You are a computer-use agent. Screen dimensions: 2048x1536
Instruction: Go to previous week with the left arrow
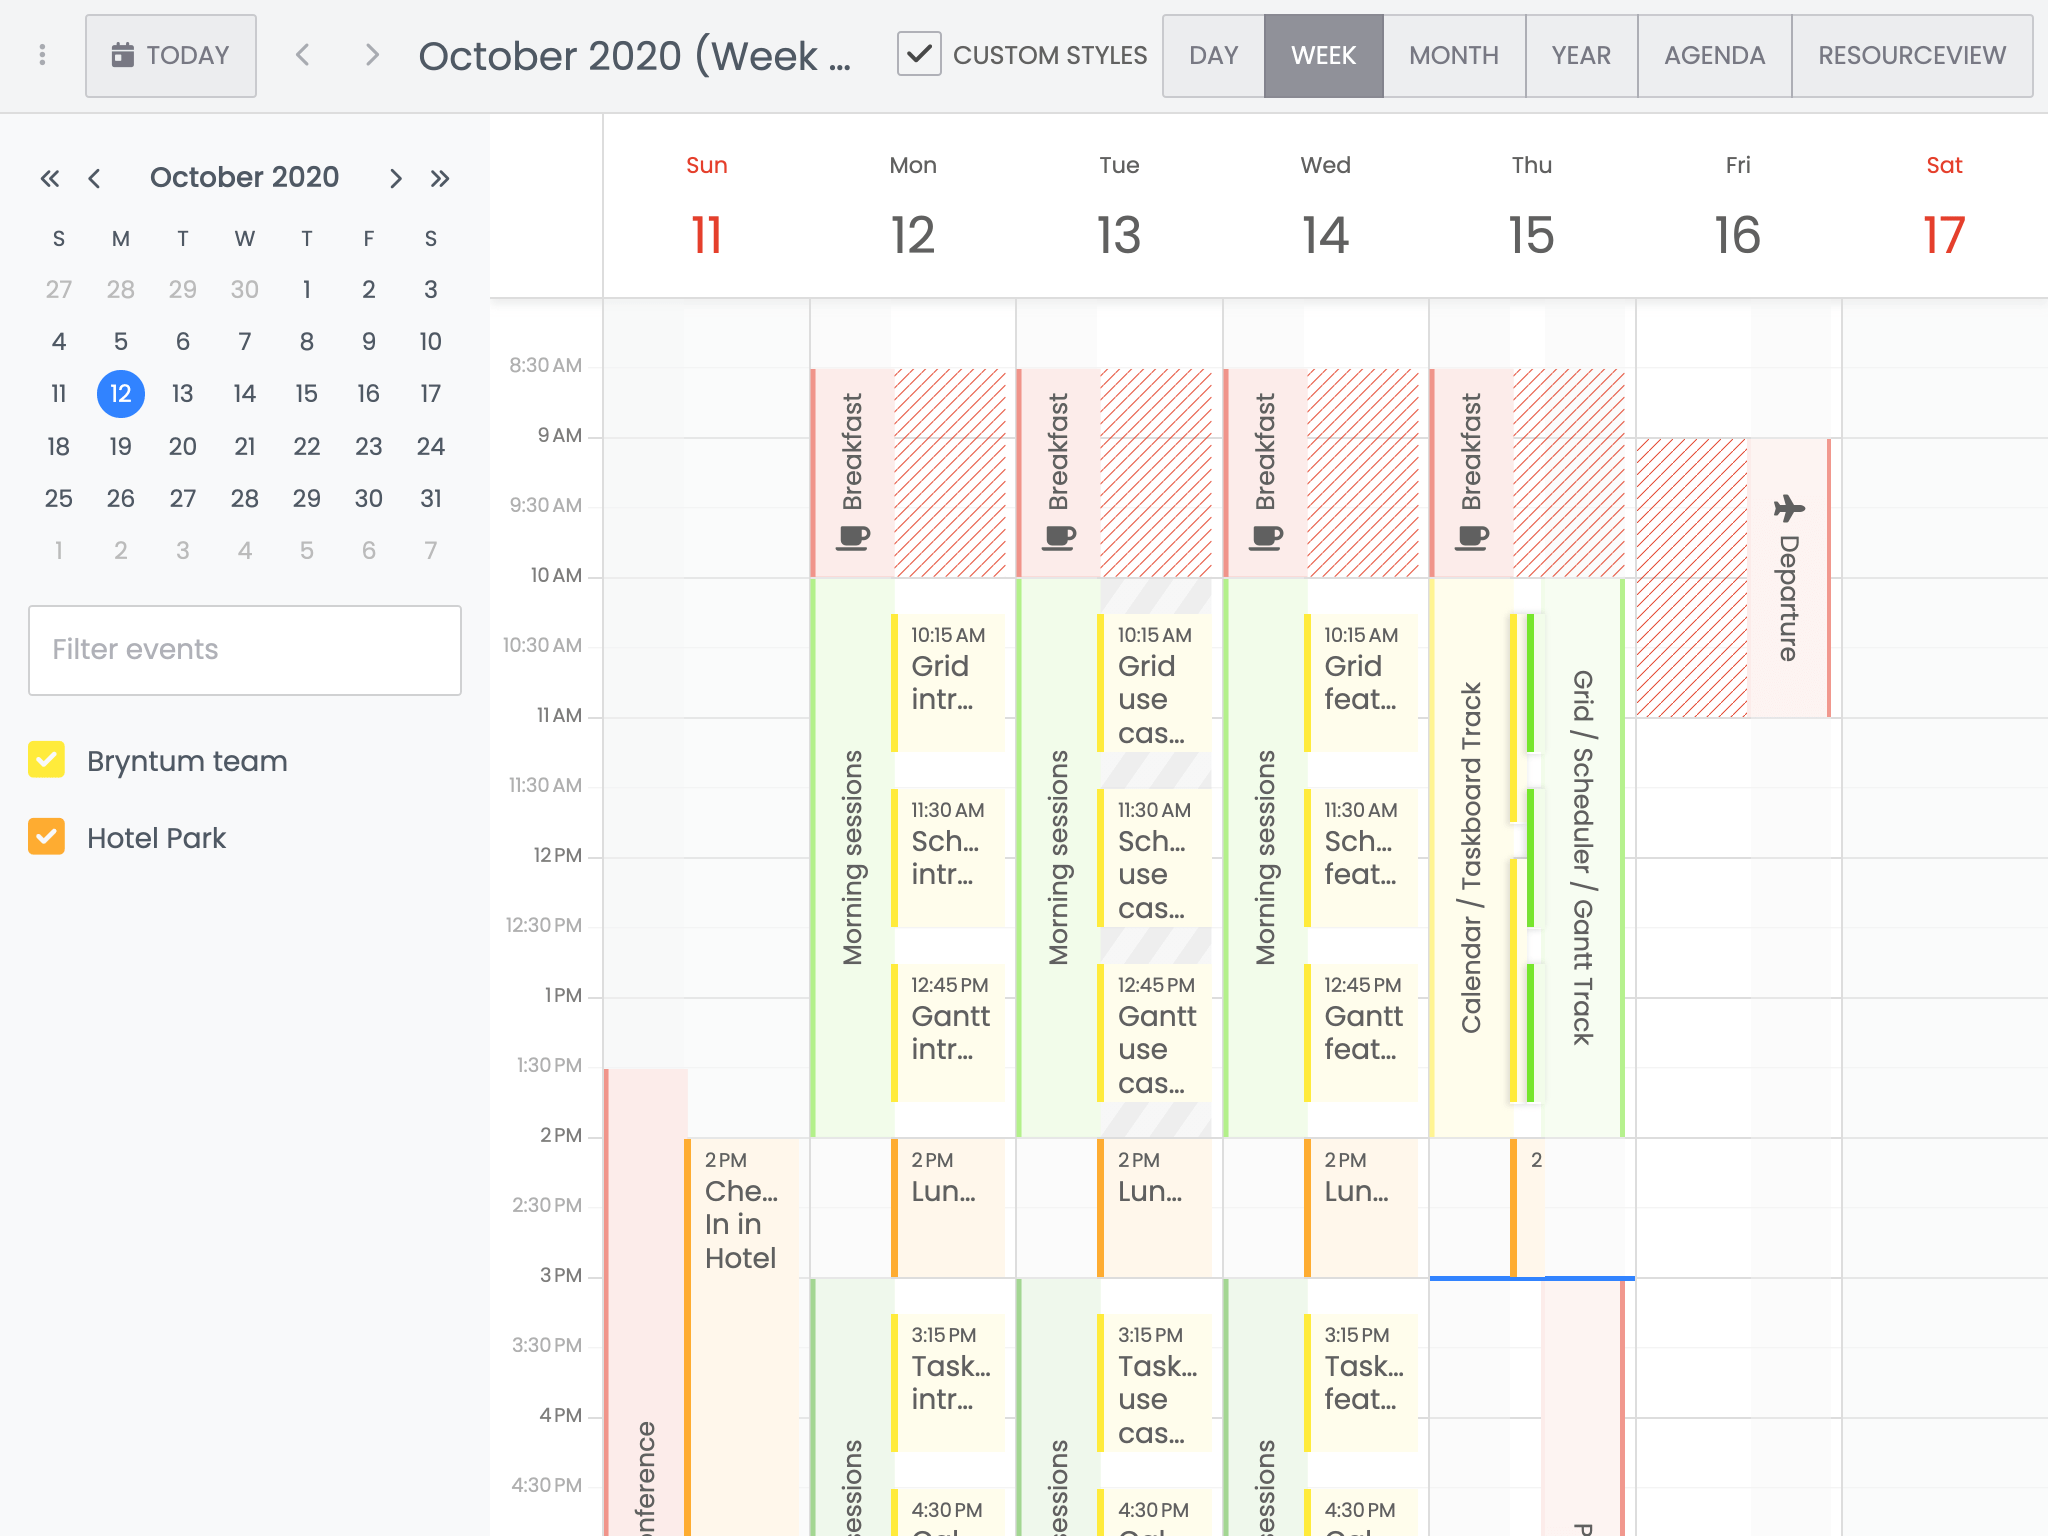(x=302, y=55)
